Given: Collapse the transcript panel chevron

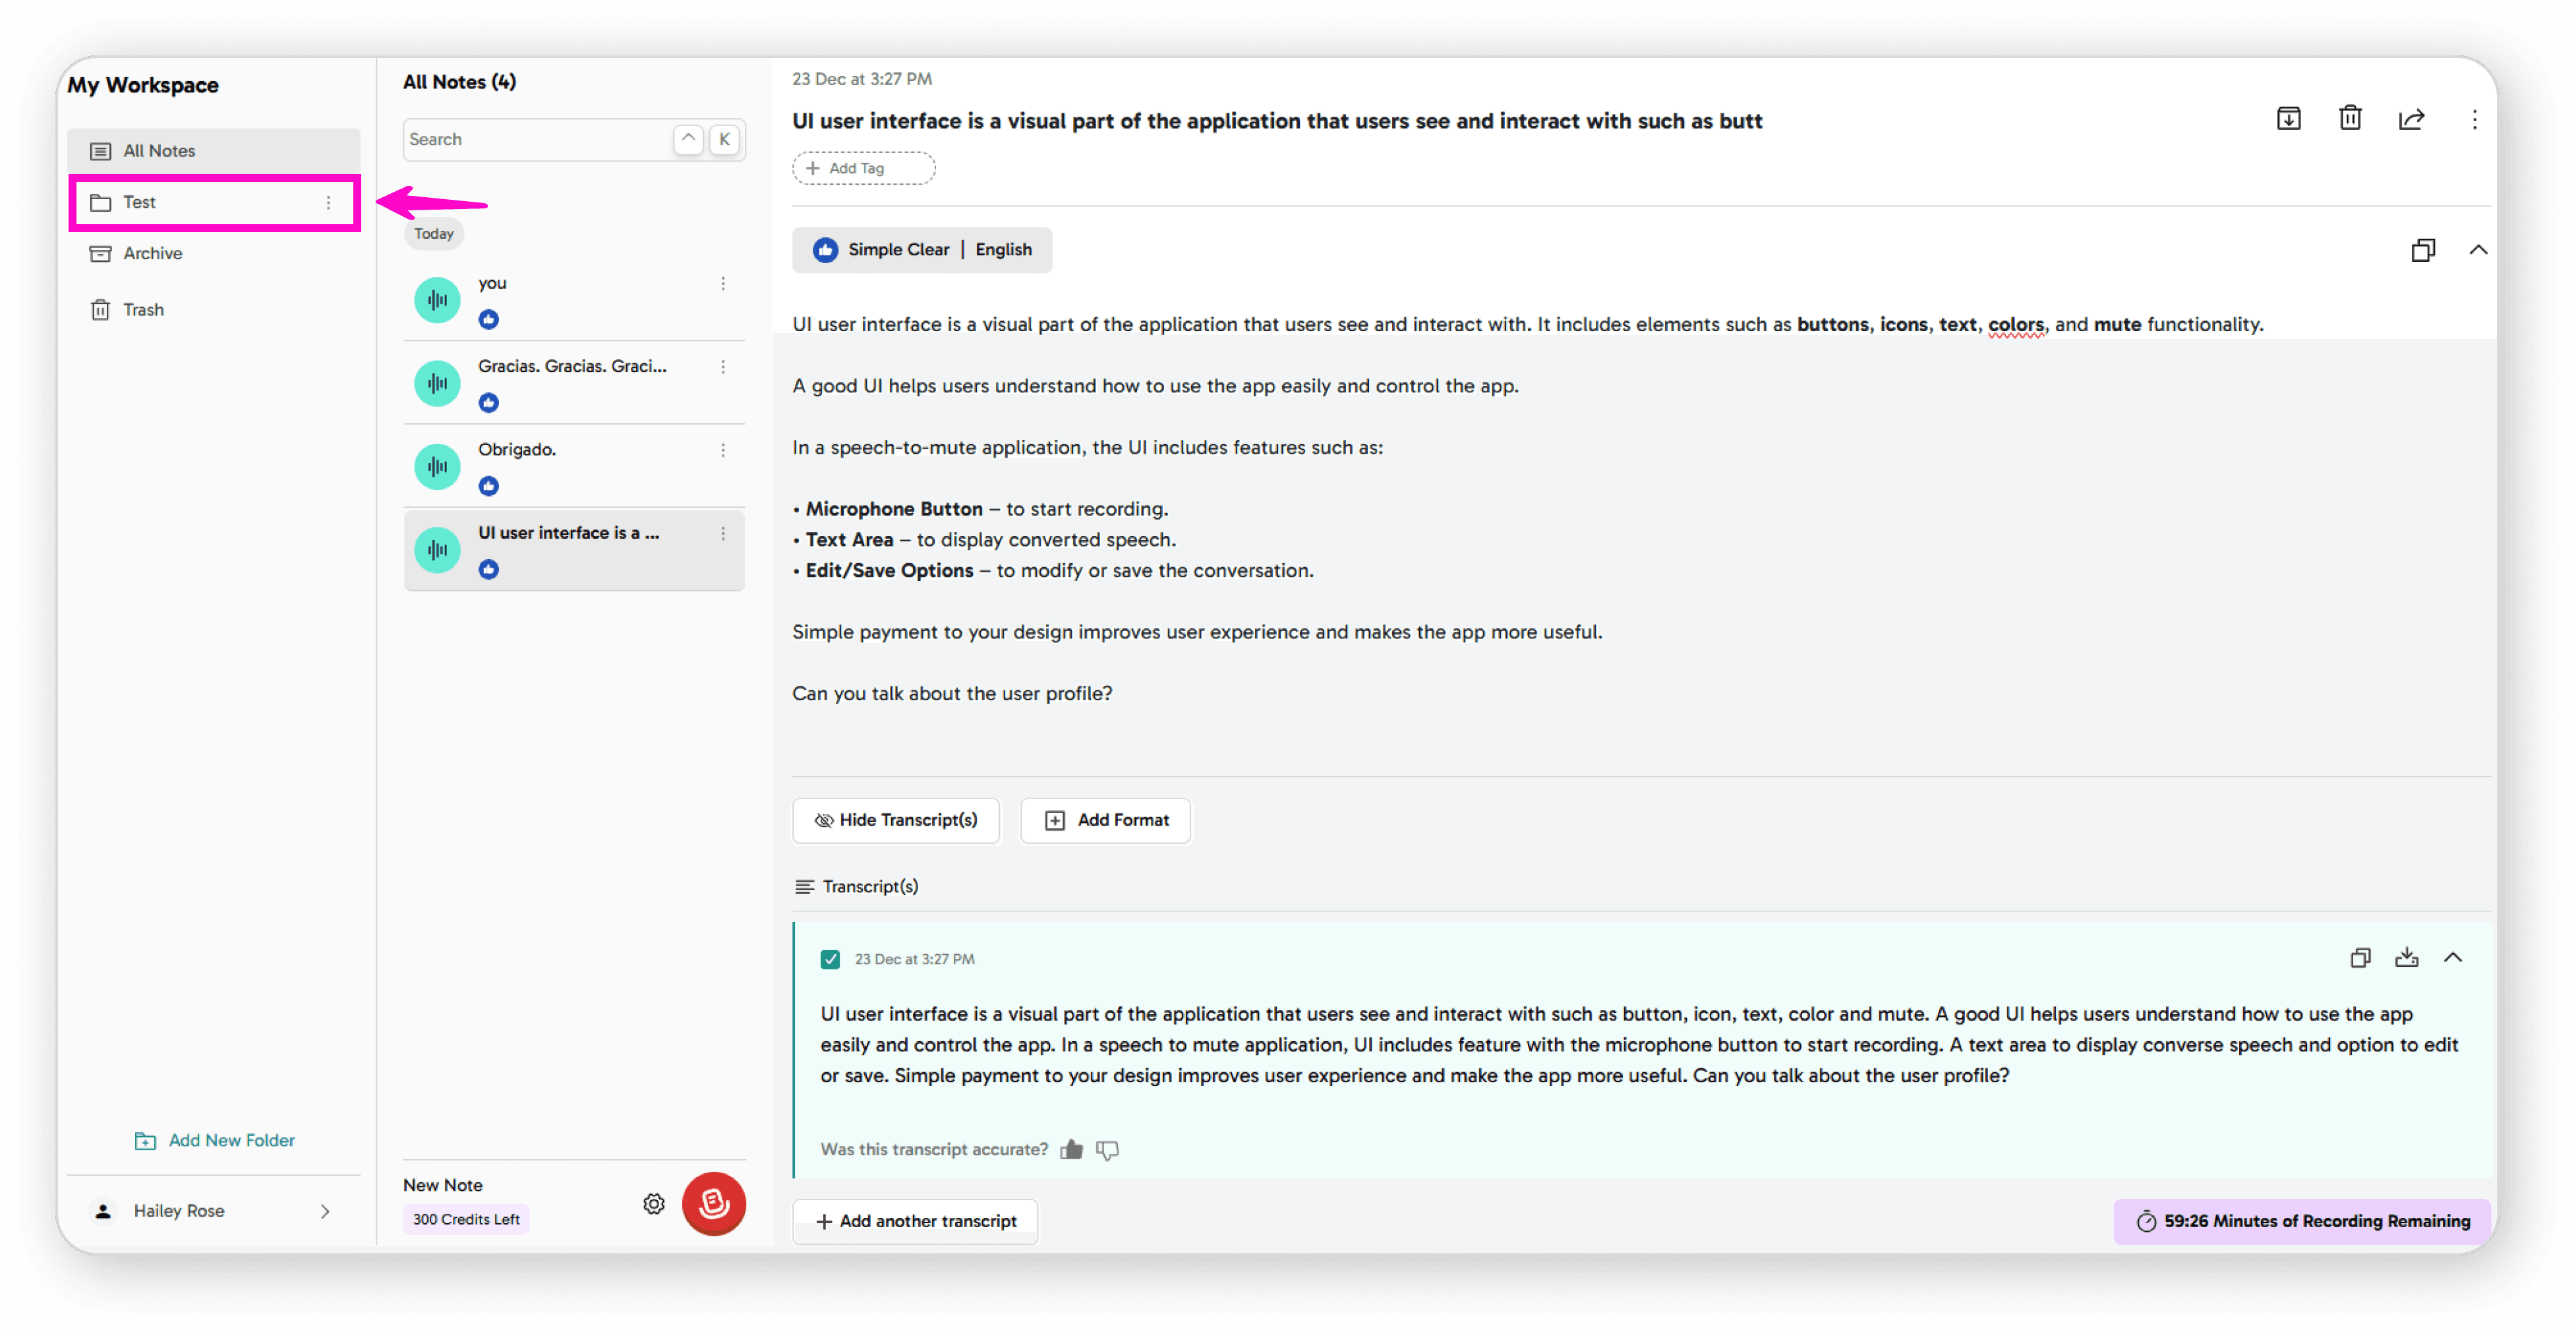Looking at the screenshot, I should tap(2452, 957).
